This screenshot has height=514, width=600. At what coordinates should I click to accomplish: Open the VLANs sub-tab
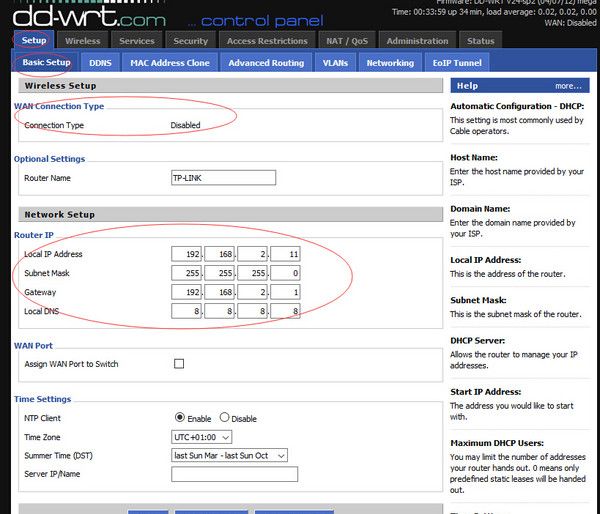click(335, 63)
